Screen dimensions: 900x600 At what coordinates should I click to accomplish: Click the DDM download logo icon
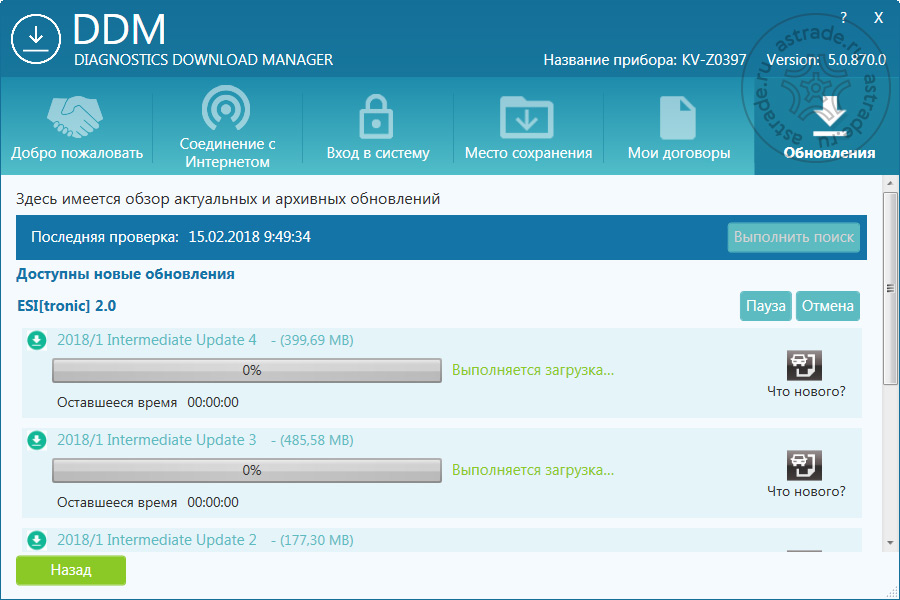[x=36, y=39]
